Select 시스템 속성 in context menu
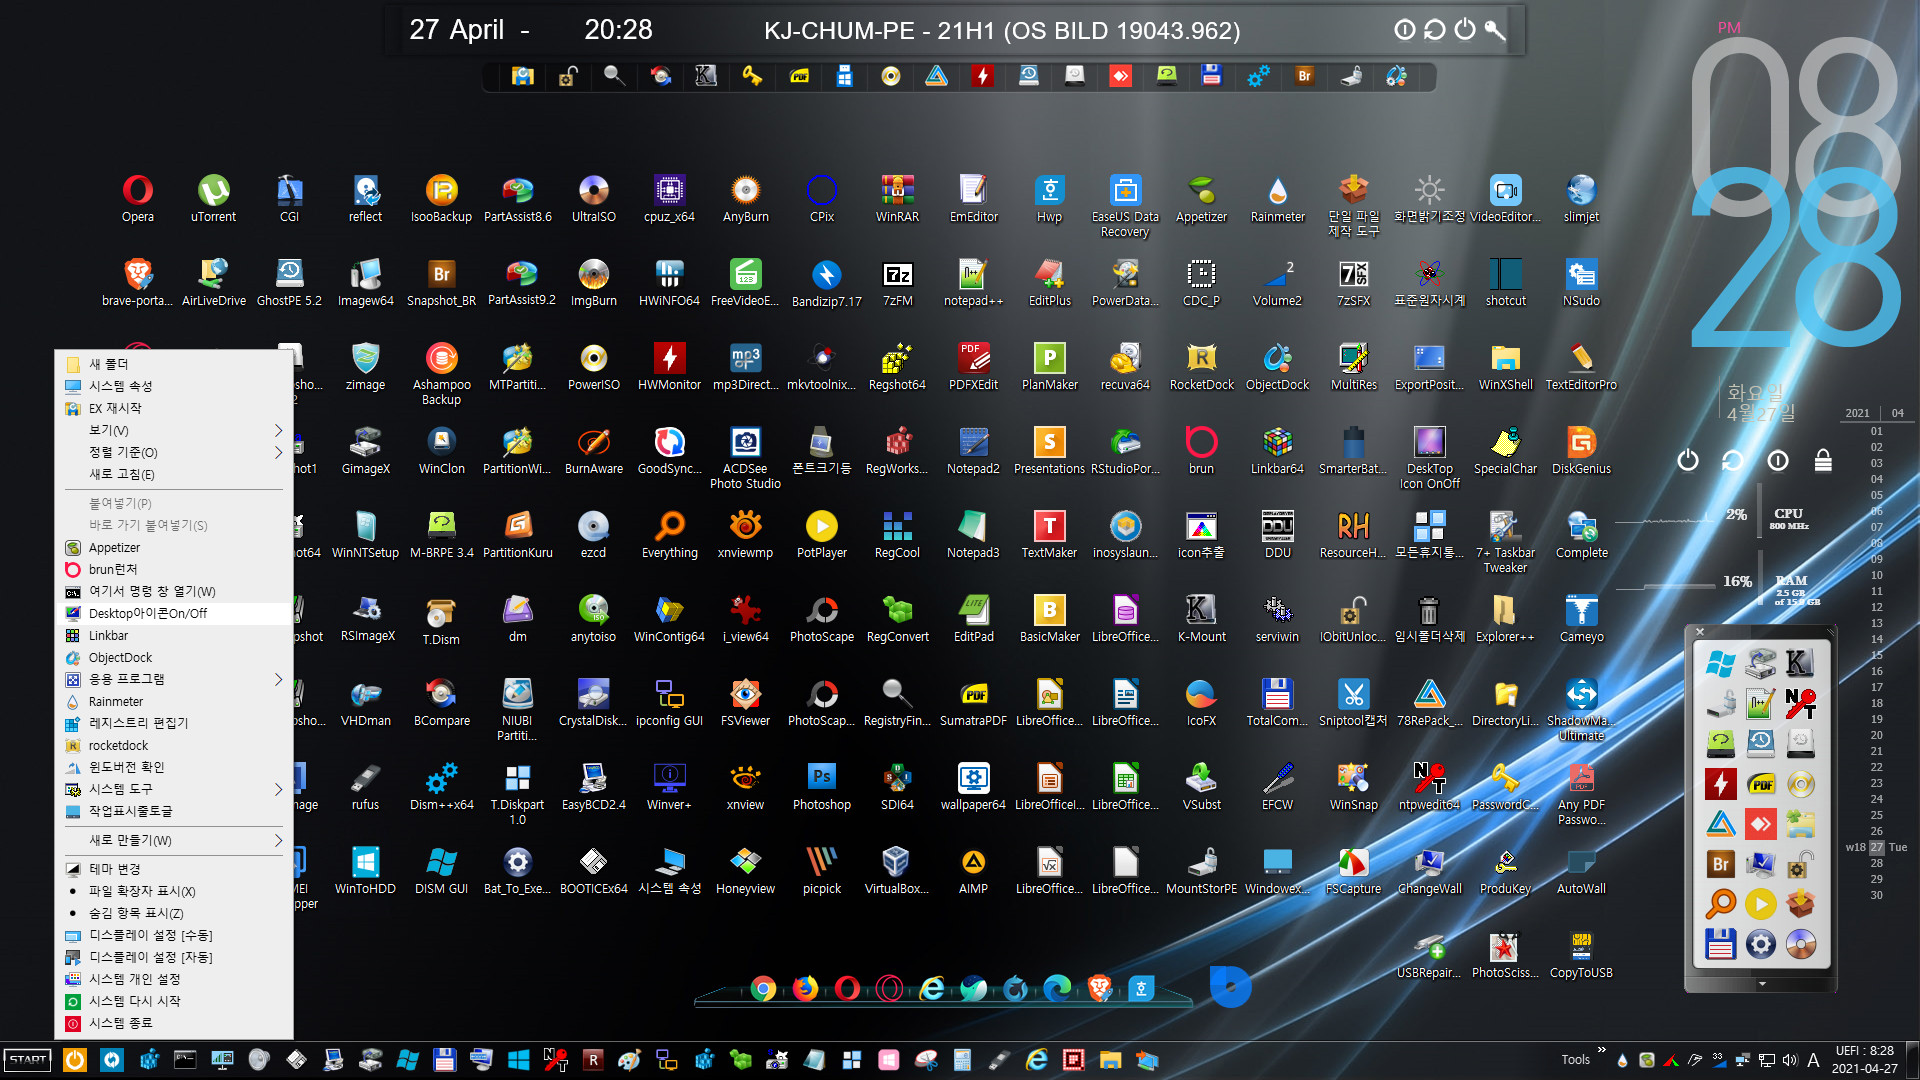 tap(174, 386)
